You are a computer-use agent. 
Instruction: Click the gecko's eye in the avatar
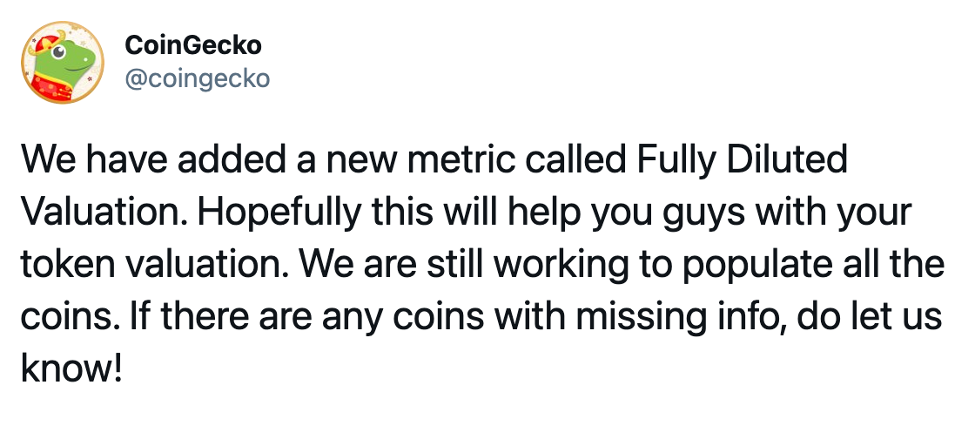[59, 54]
